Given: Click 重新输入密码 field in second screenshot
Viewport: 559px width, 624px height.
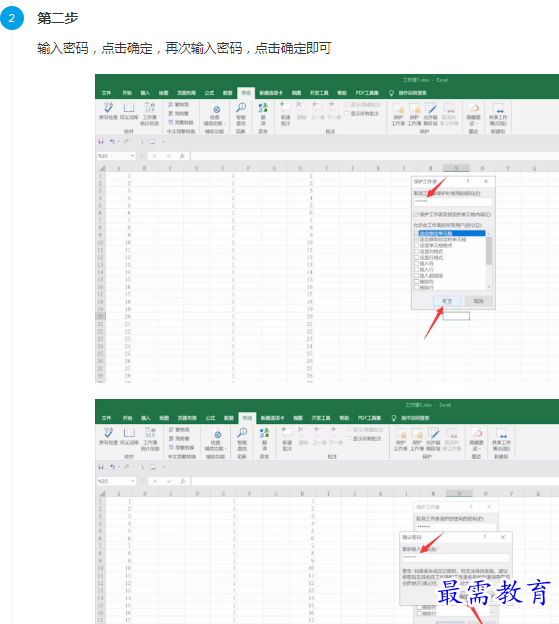Looking at the screenshot, I should 456,557.
